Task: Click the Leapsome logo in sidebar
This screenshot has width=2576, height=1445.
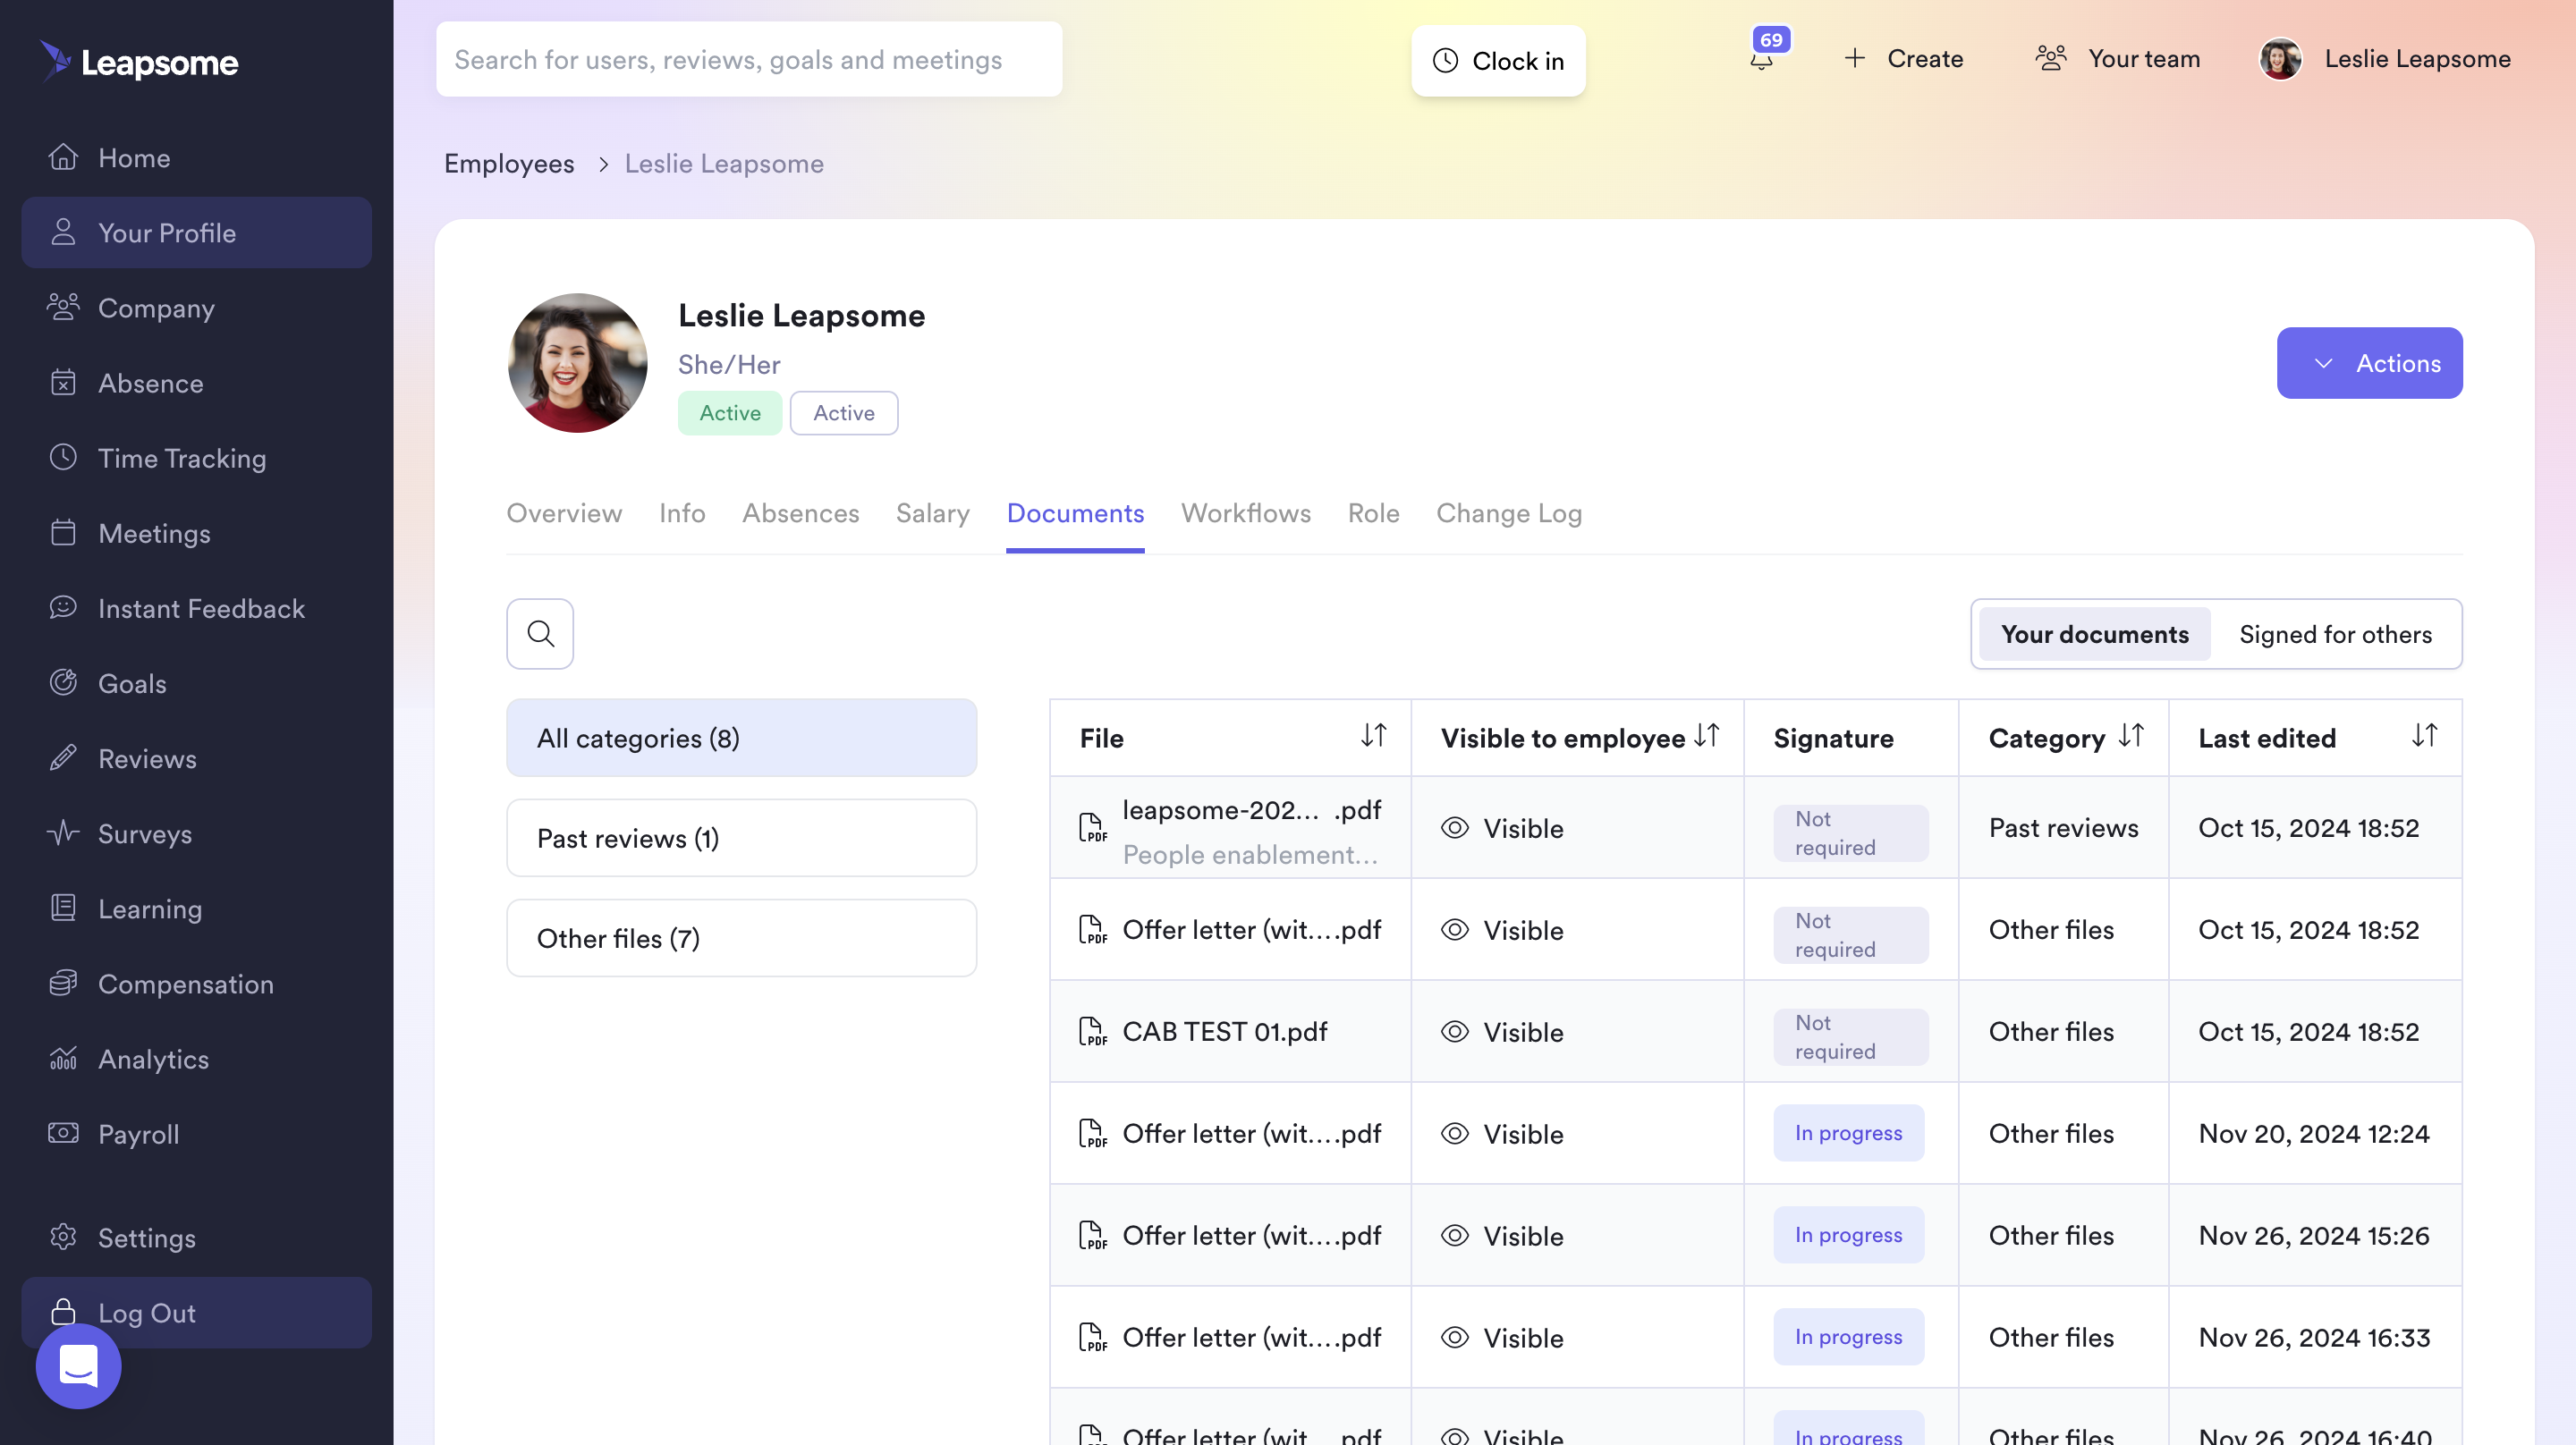Action: coord(139,62)
